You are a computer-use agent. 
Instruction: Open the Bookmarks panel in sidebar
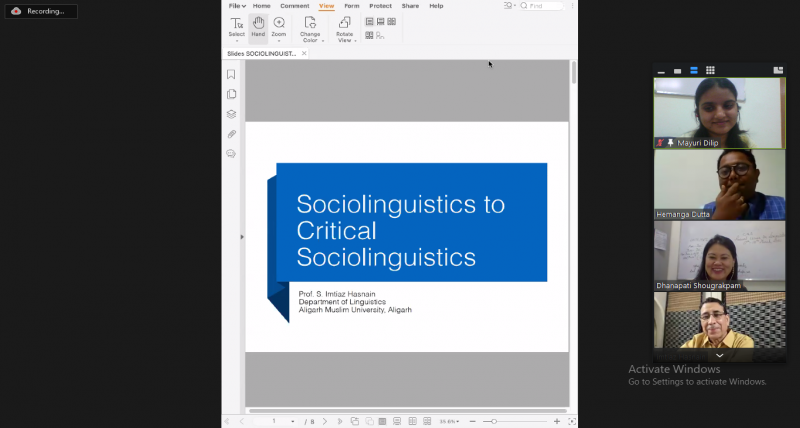coord(231,74)
